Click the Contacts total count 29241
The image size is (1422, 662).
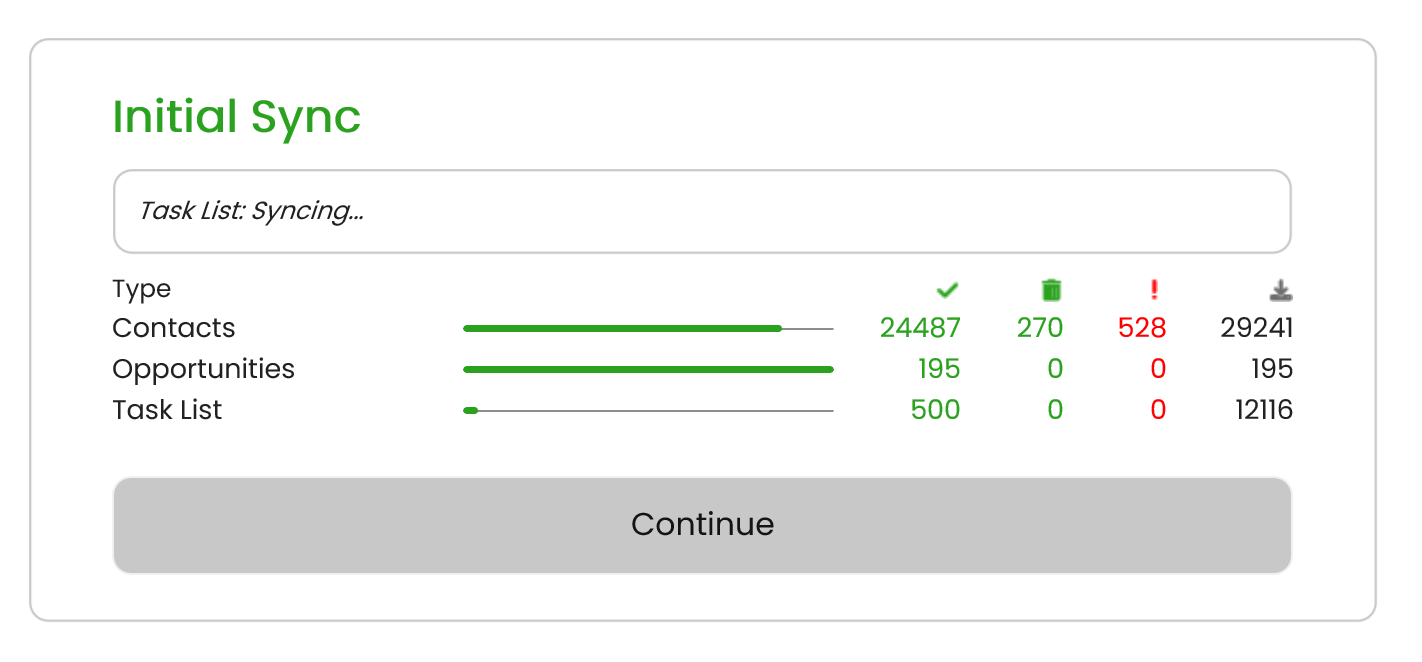coord(1257,328)
